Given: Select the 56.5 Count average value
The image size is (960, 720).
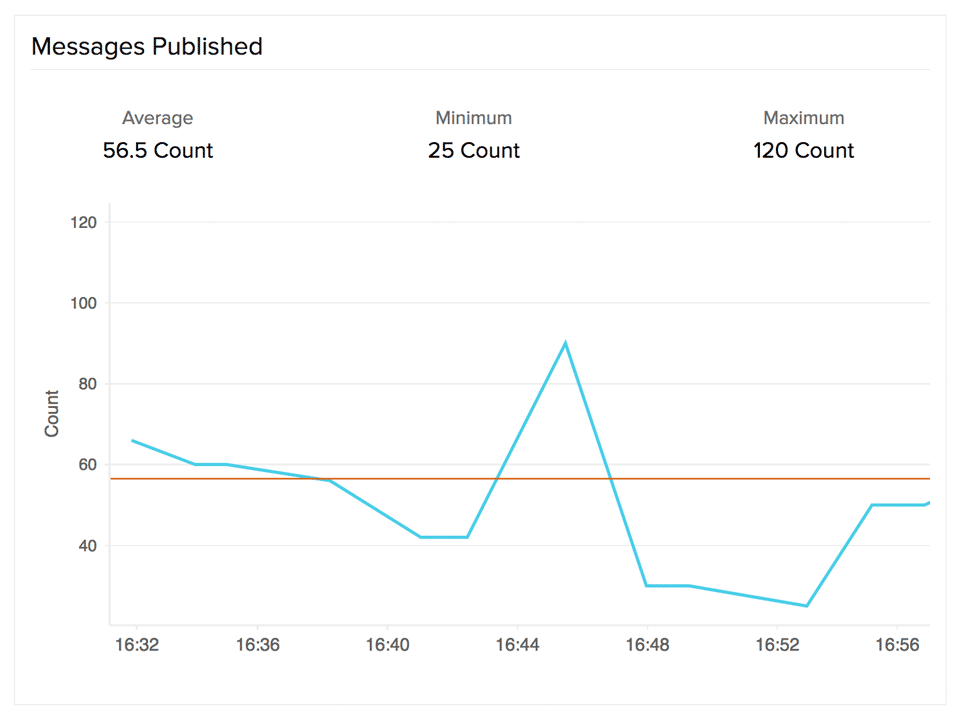Looking at the screenshot, I should pos(158,151).
